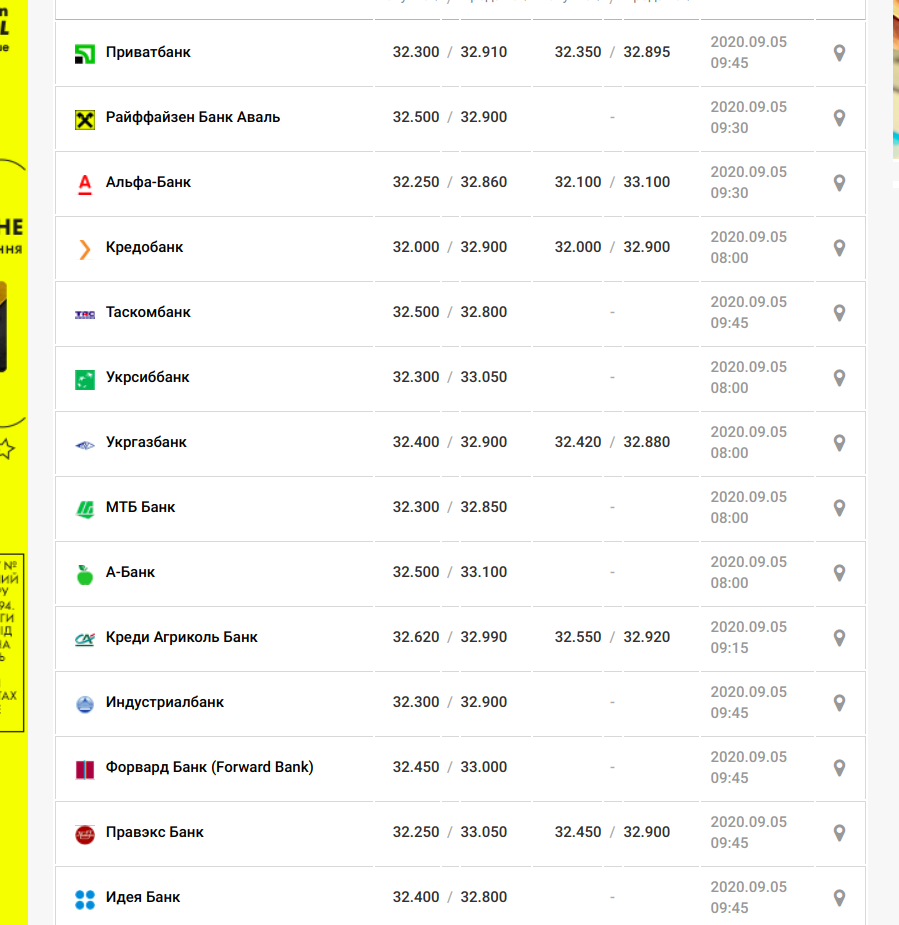Click the Форвард Банк logo icon
The height and width of the screenshot is (925, 899).
[85, 769]
